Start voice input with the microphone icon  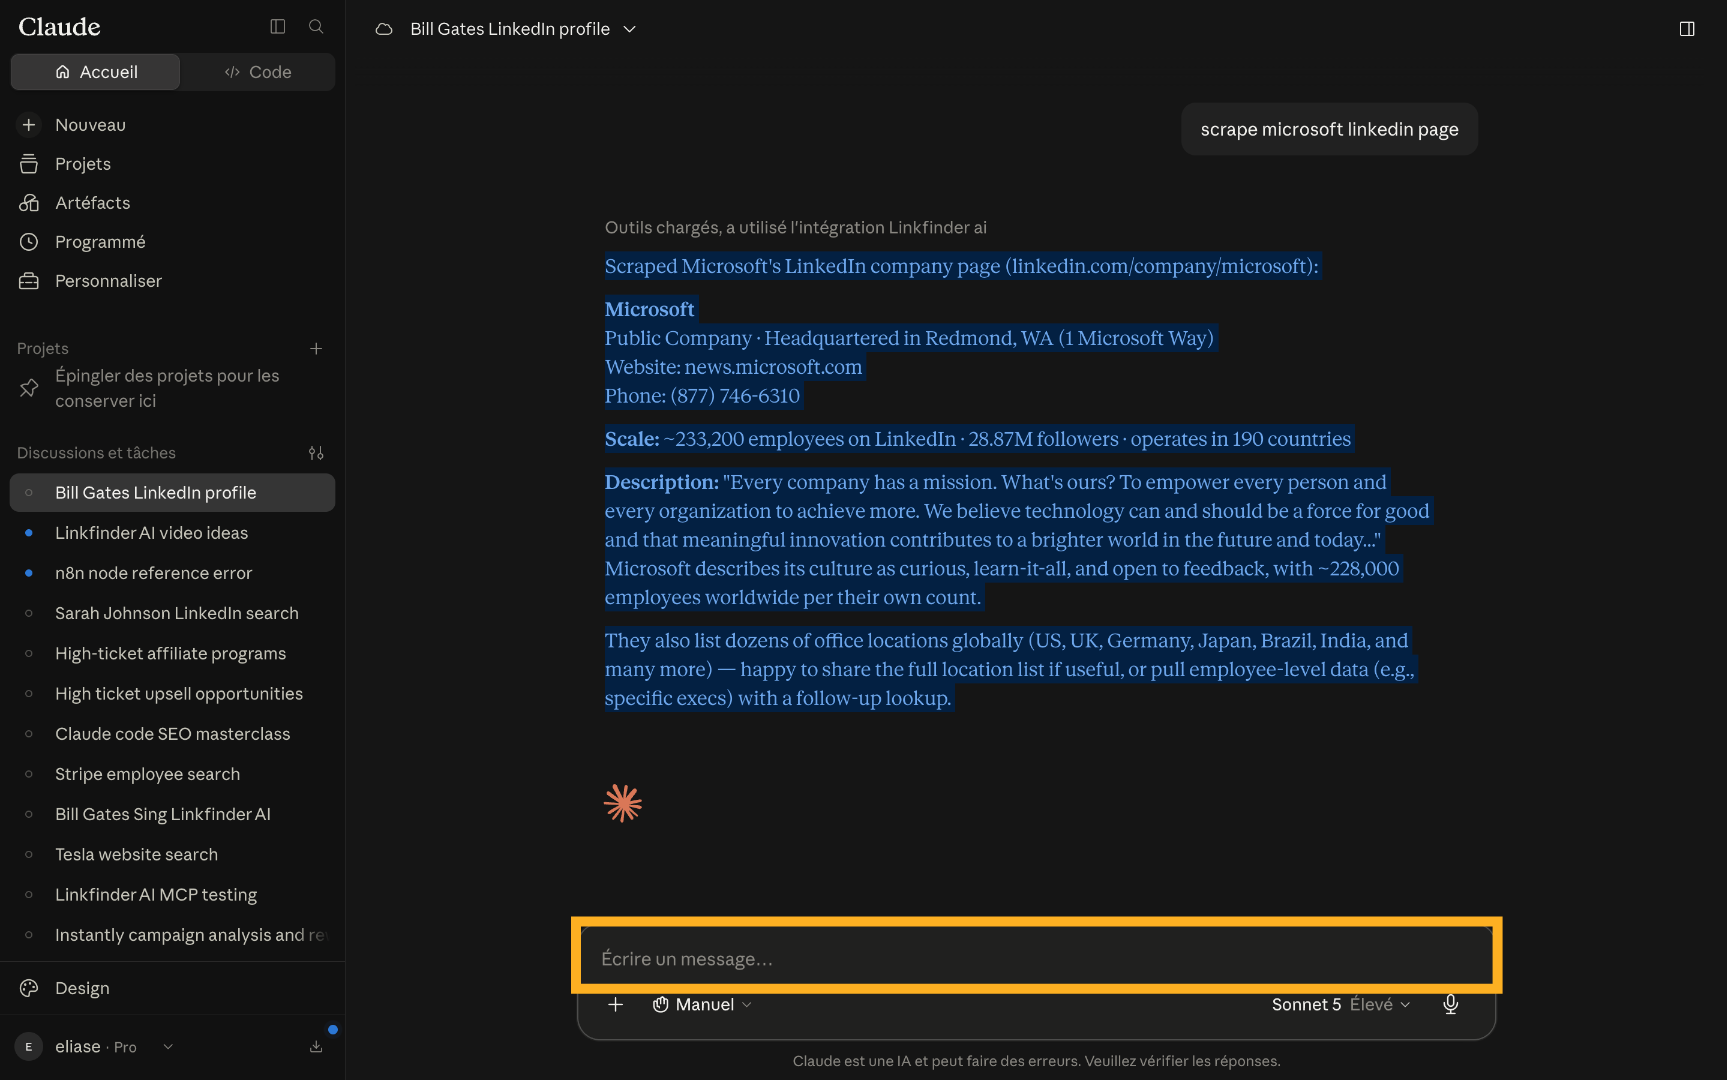1451,1004
